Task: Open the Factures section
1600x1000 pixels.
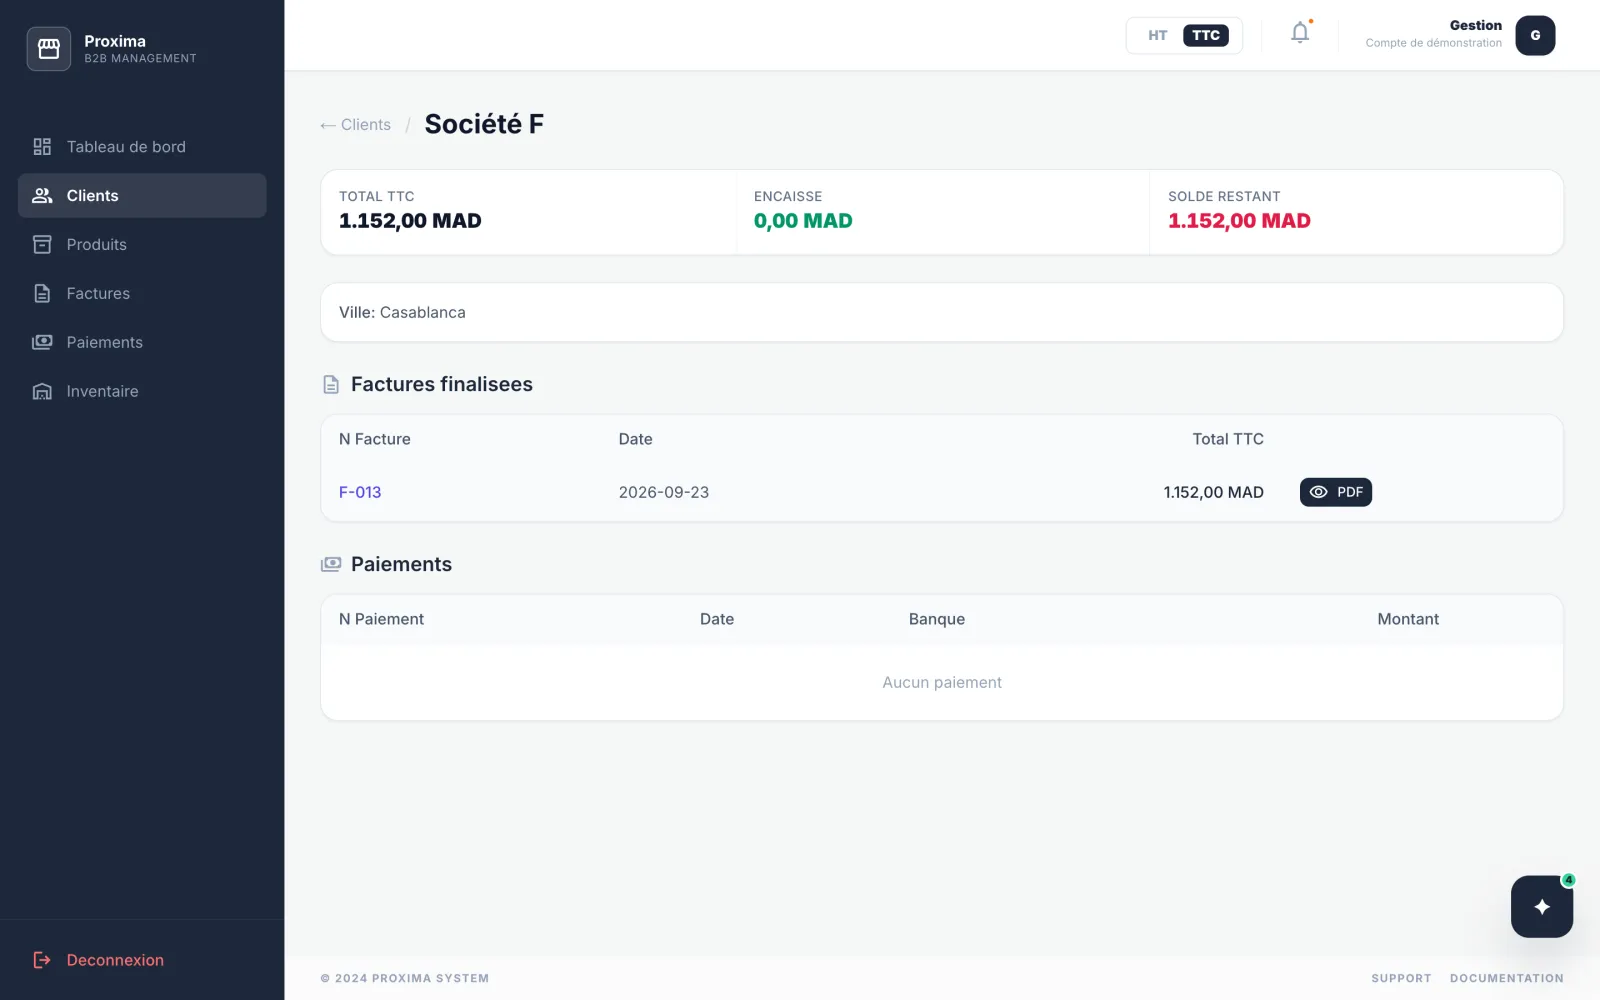Action: [142, 294]
